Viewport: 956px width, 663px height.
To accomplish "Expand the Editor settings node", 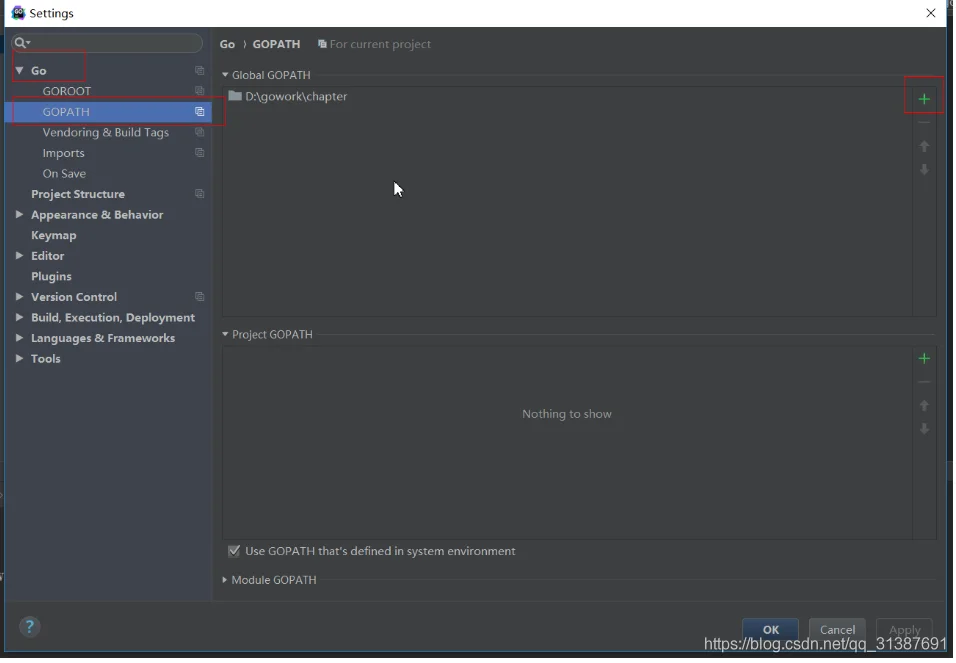I will click(20, 256).
